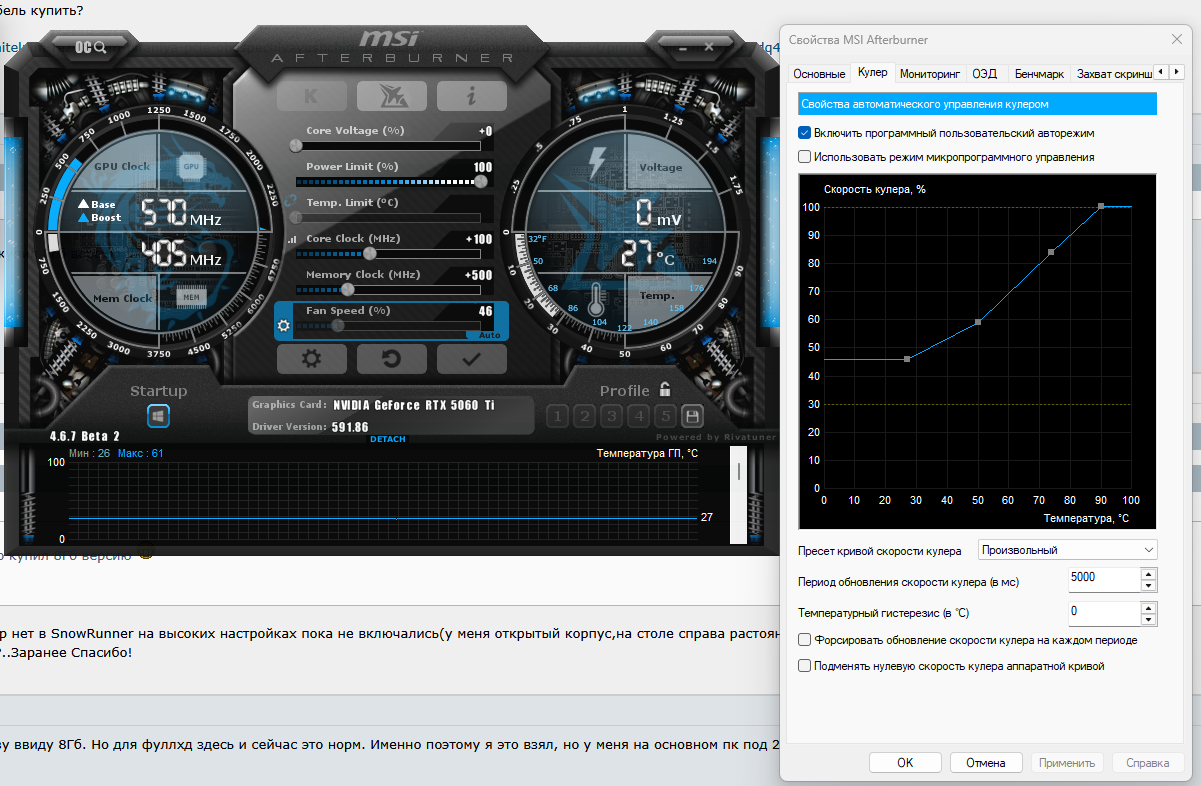Viewport: 1201px width, 786px height.
Task: Select the fan curve point at 90°C
Action: 1101,206
